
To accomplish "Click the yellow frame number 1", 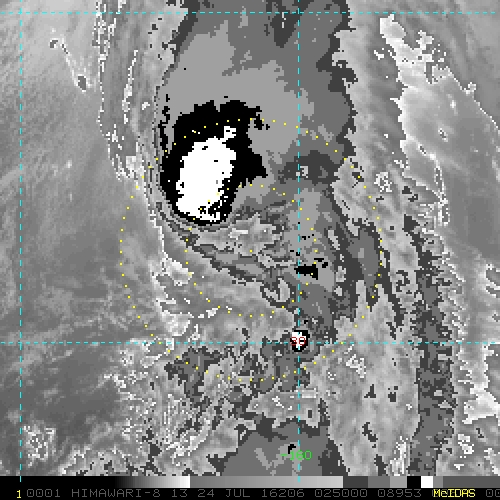I will [19, 494].
